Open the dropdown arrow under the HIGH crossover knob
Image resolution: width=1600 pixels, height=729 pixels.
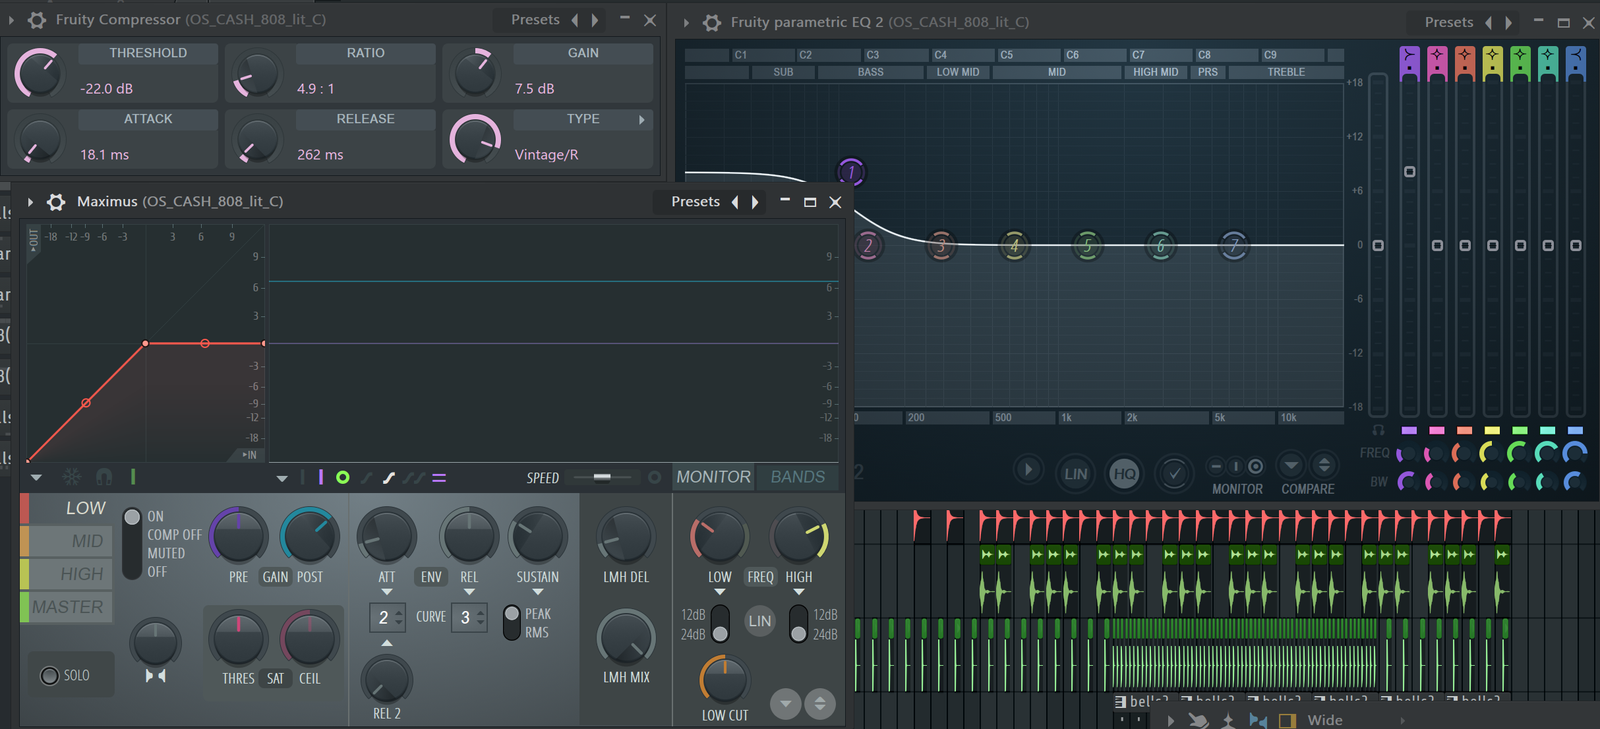(x=798, y=592)
